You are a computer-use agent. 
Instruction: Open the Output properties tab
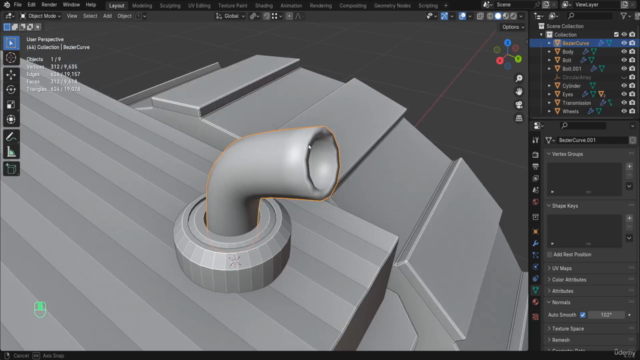pyautogui.click(x=536, y=167)
